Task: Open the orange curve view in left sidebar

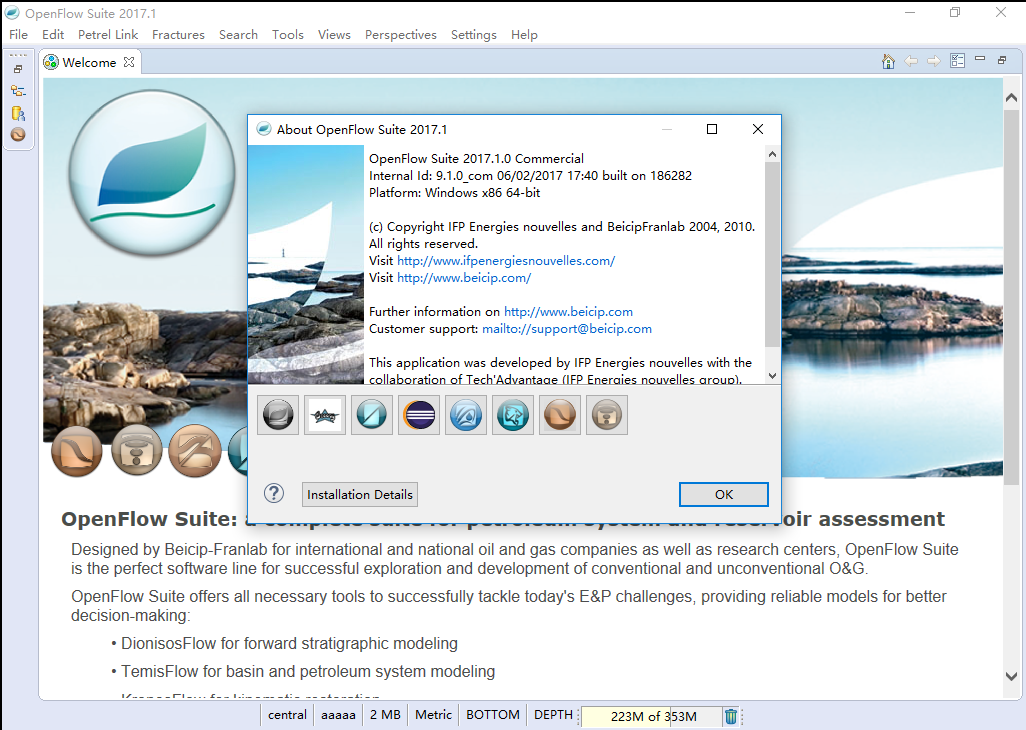Action: [18, 134]
